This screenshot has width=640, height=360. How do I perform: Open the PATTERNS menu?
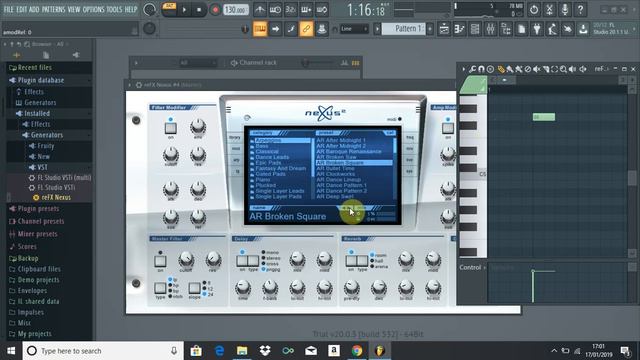pyautogui.click(x=53, y=9)
